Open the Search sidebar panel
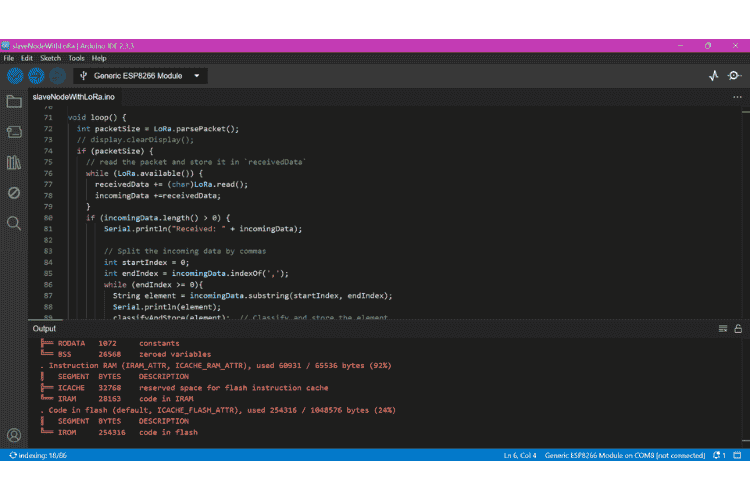 (x=14, y=223)
